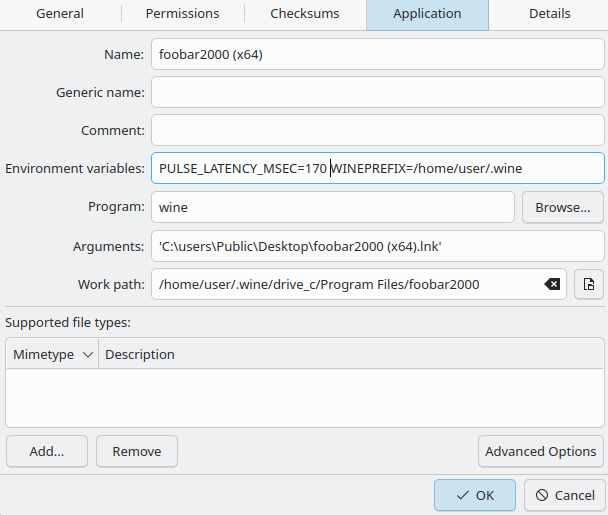This screenshot has width=608, height=515.
Task: Sort by the Mimetype column header
Action: [52, 354]
